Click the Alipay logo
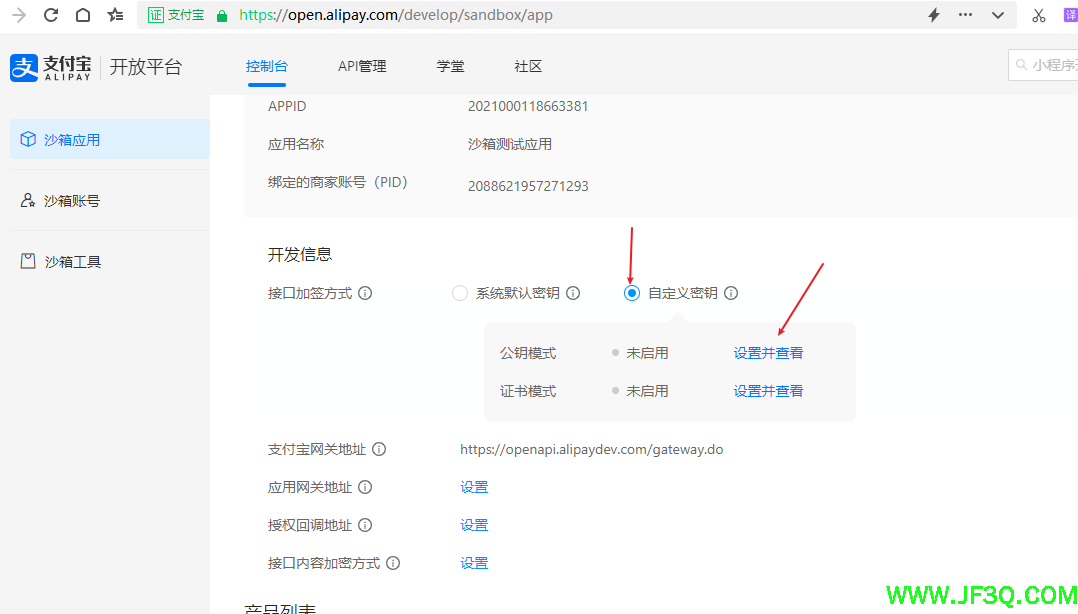 tap(52, 67)
